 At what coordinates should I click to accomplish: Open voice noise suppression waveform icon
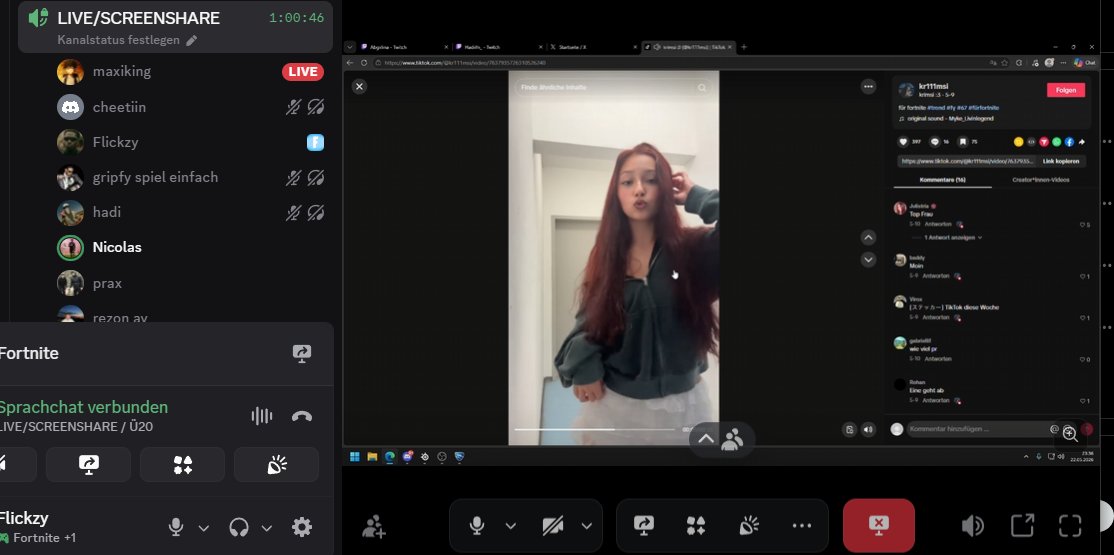(x=261, y=416)
